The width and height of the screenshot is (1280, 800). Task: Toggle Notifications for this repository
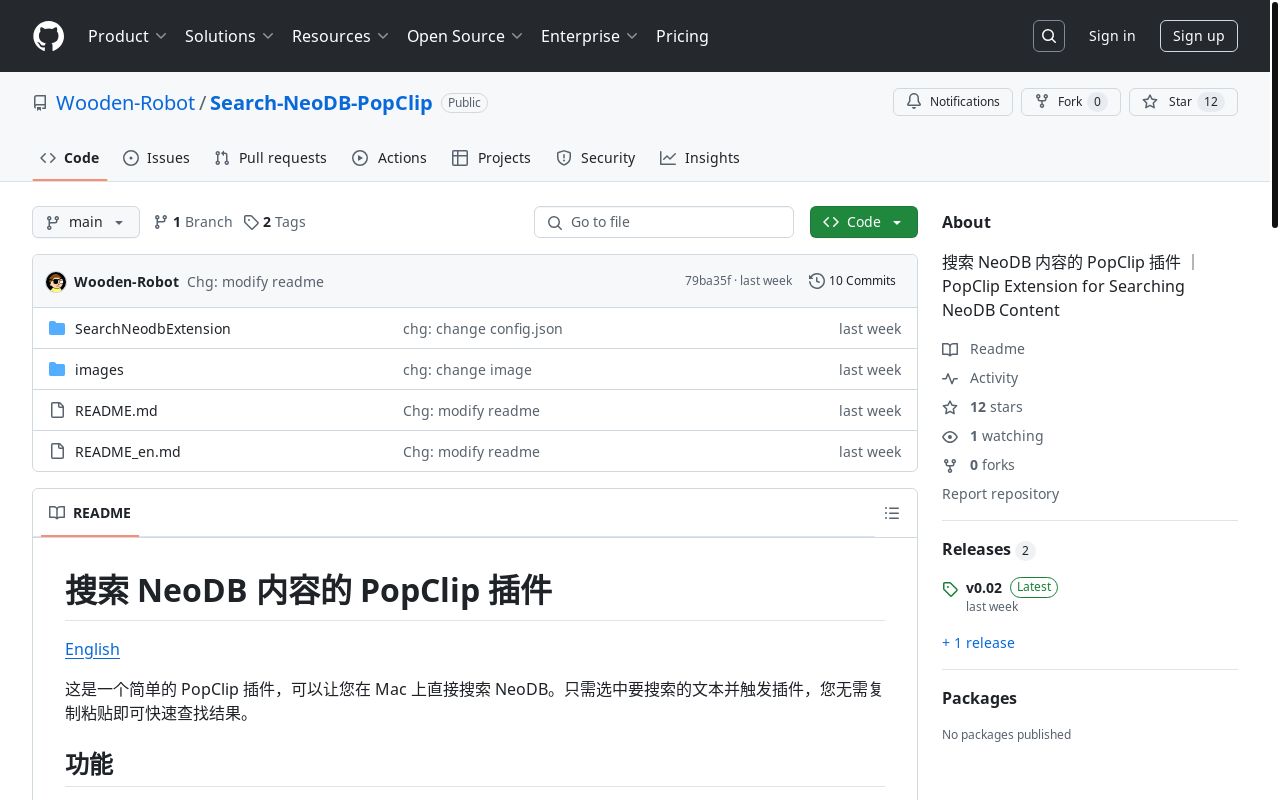click(952, 101)
